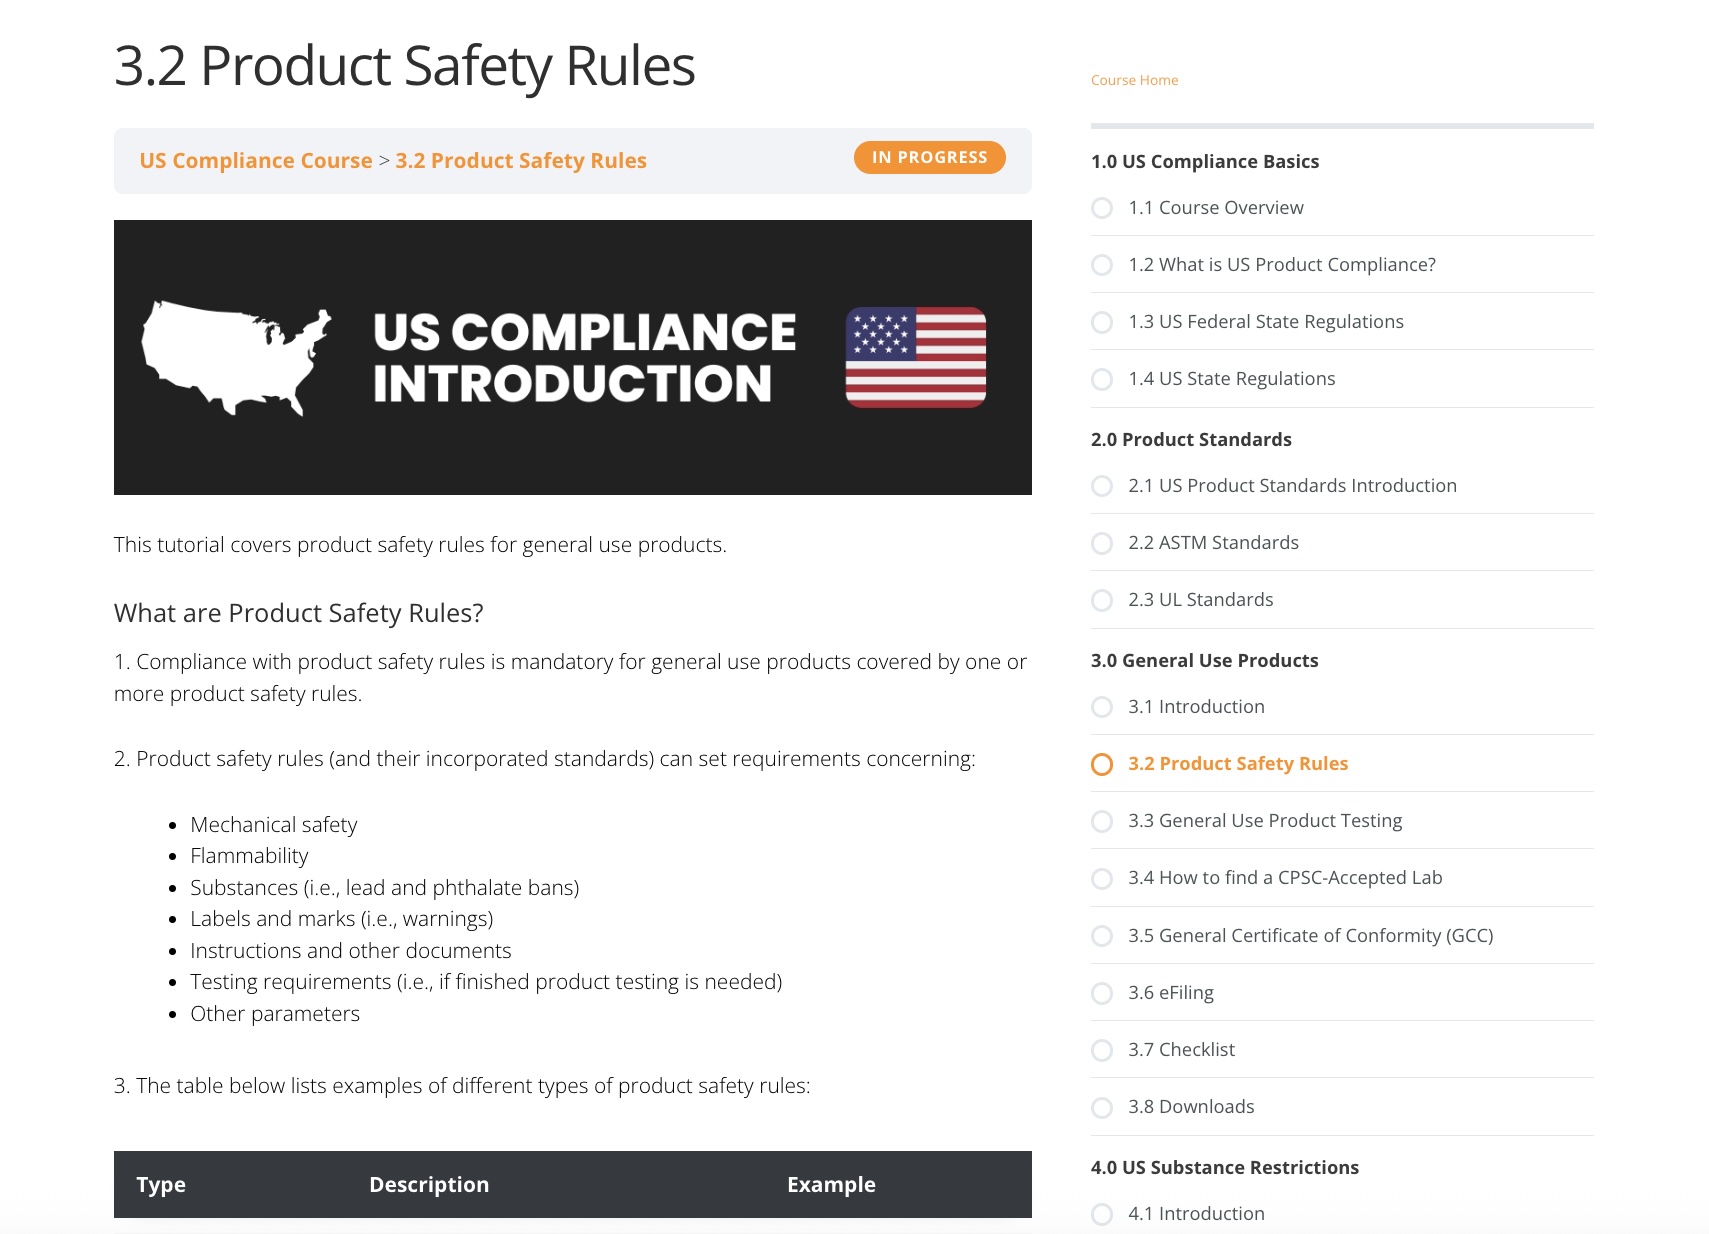Select 3.4 How to find a CPSC-Accepted Lab

[x=1285, y=878]
